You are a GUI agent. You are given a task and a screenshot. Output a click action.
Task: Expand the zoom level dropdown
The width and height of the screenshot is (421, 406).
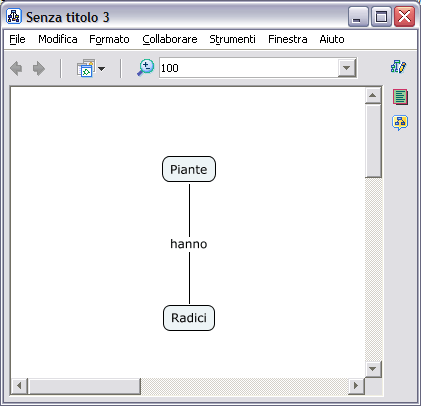(347, 68)
